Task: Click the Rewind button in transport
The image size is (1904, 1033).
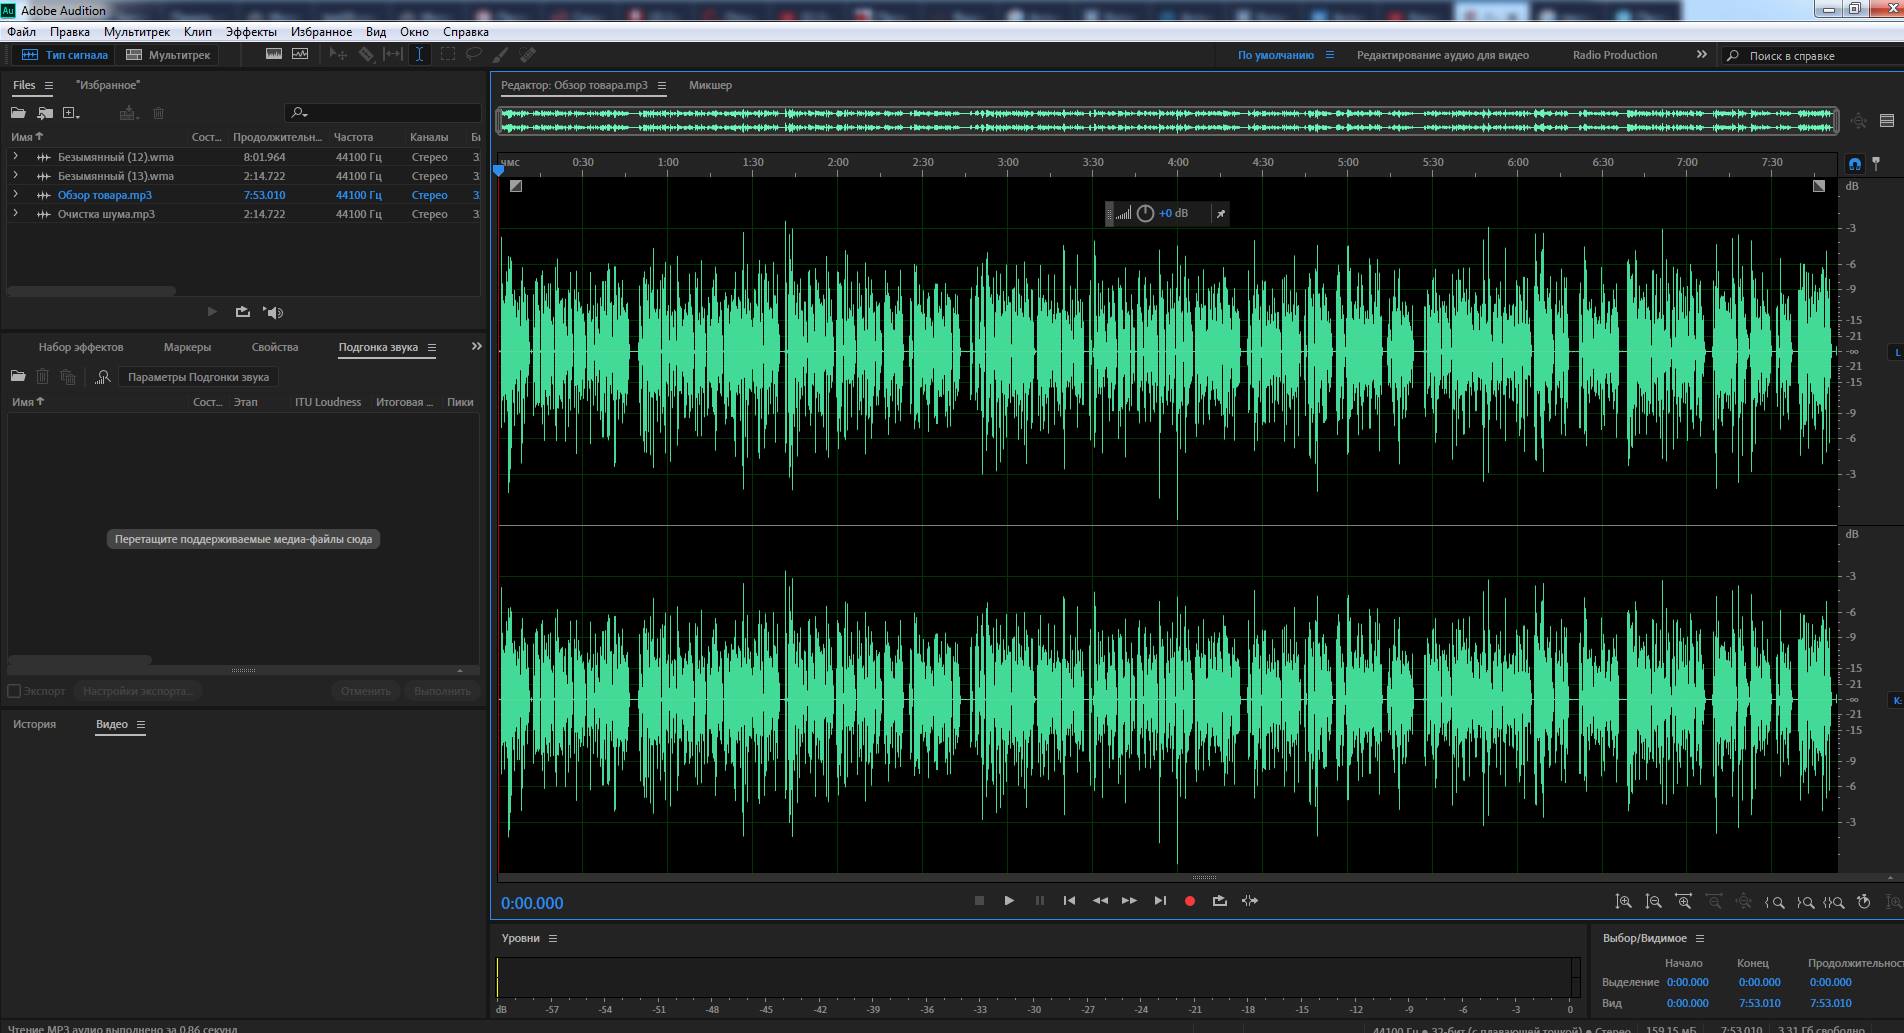Action: (x=1100, y=901)
